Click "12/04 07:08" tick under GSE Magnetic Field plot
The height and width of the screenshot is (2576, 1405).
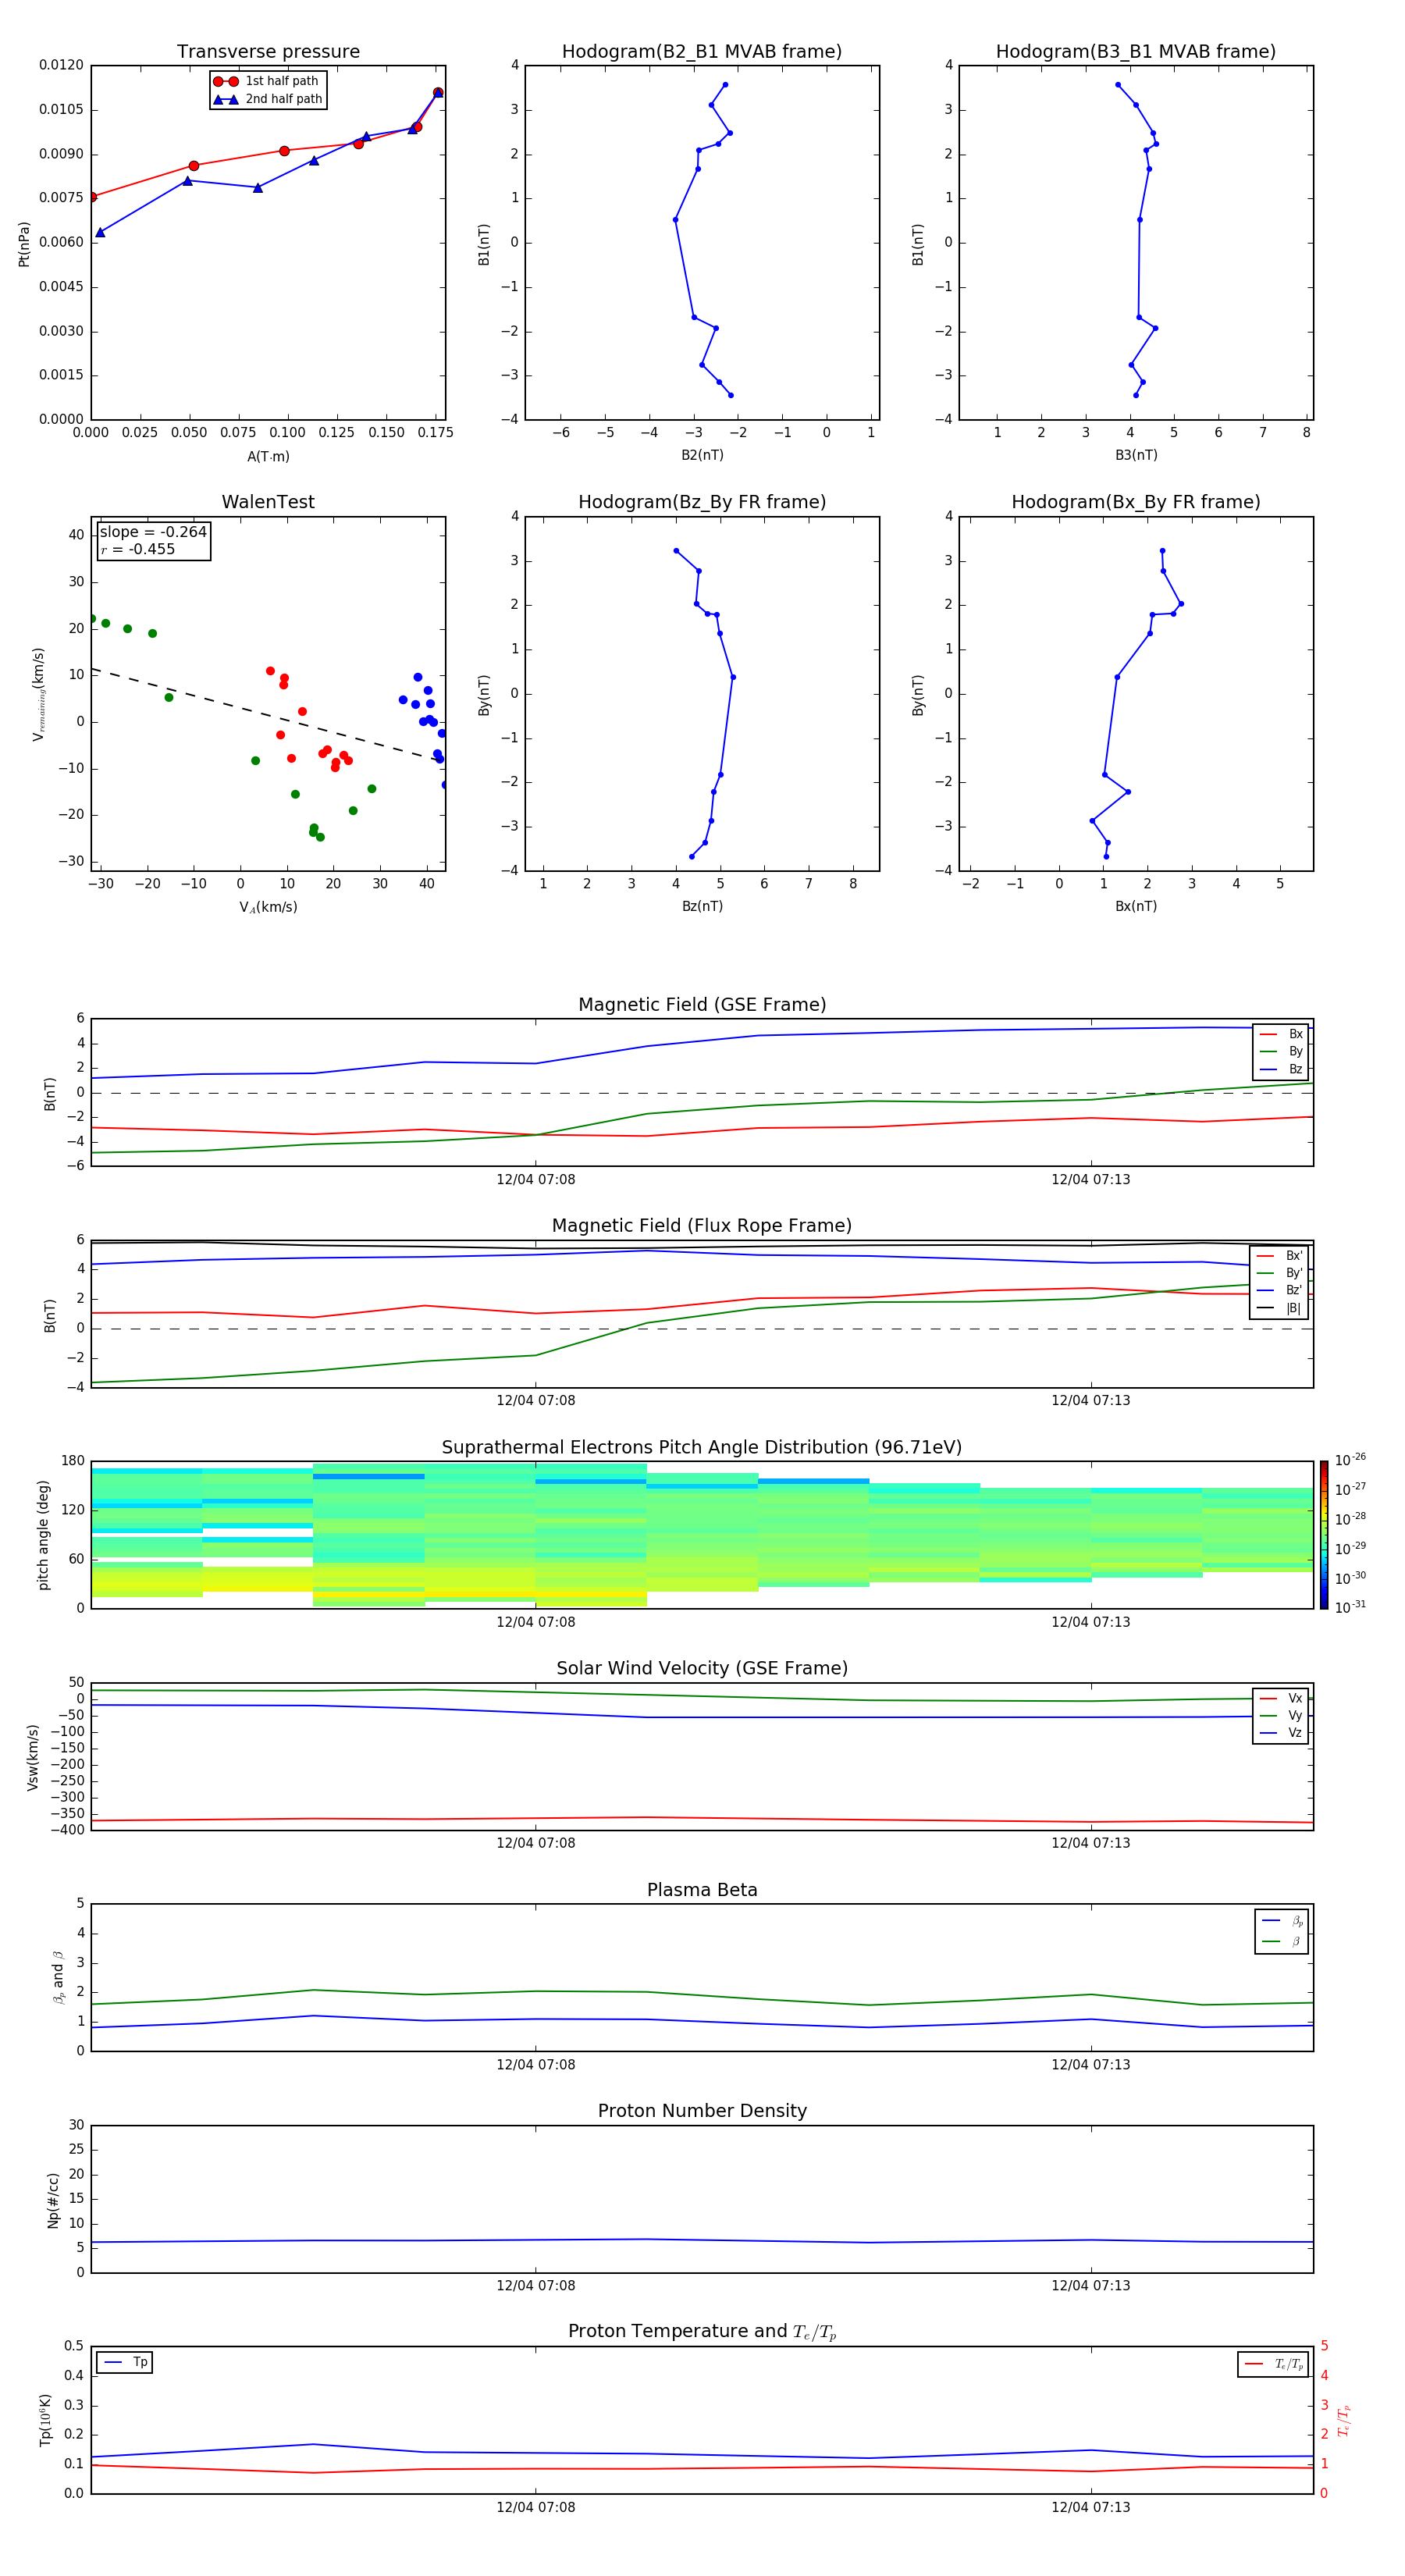[x=536, y=1180]
